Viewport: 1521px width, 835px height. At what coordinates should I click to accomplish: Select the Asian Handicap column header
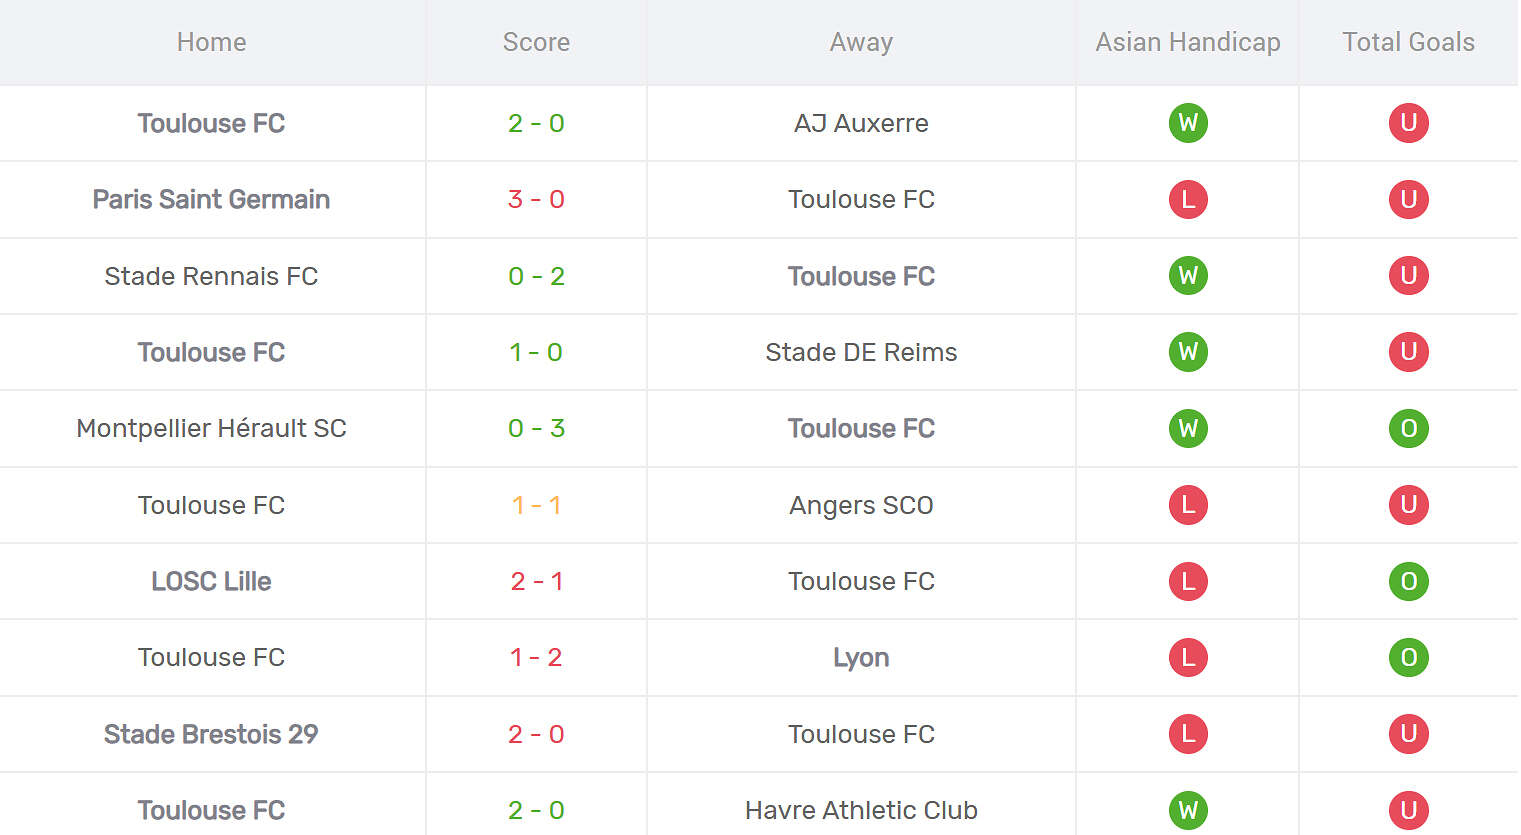(x=1188, y=42)
